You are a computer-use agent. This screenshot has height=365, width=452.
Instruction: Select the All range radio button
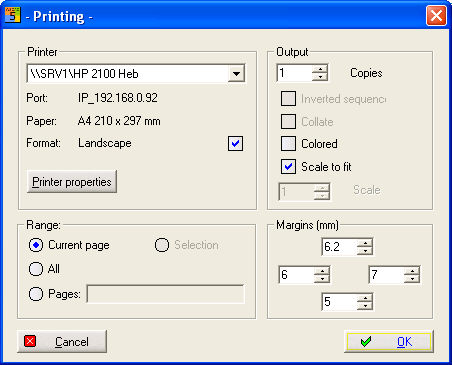pos(36,269)
